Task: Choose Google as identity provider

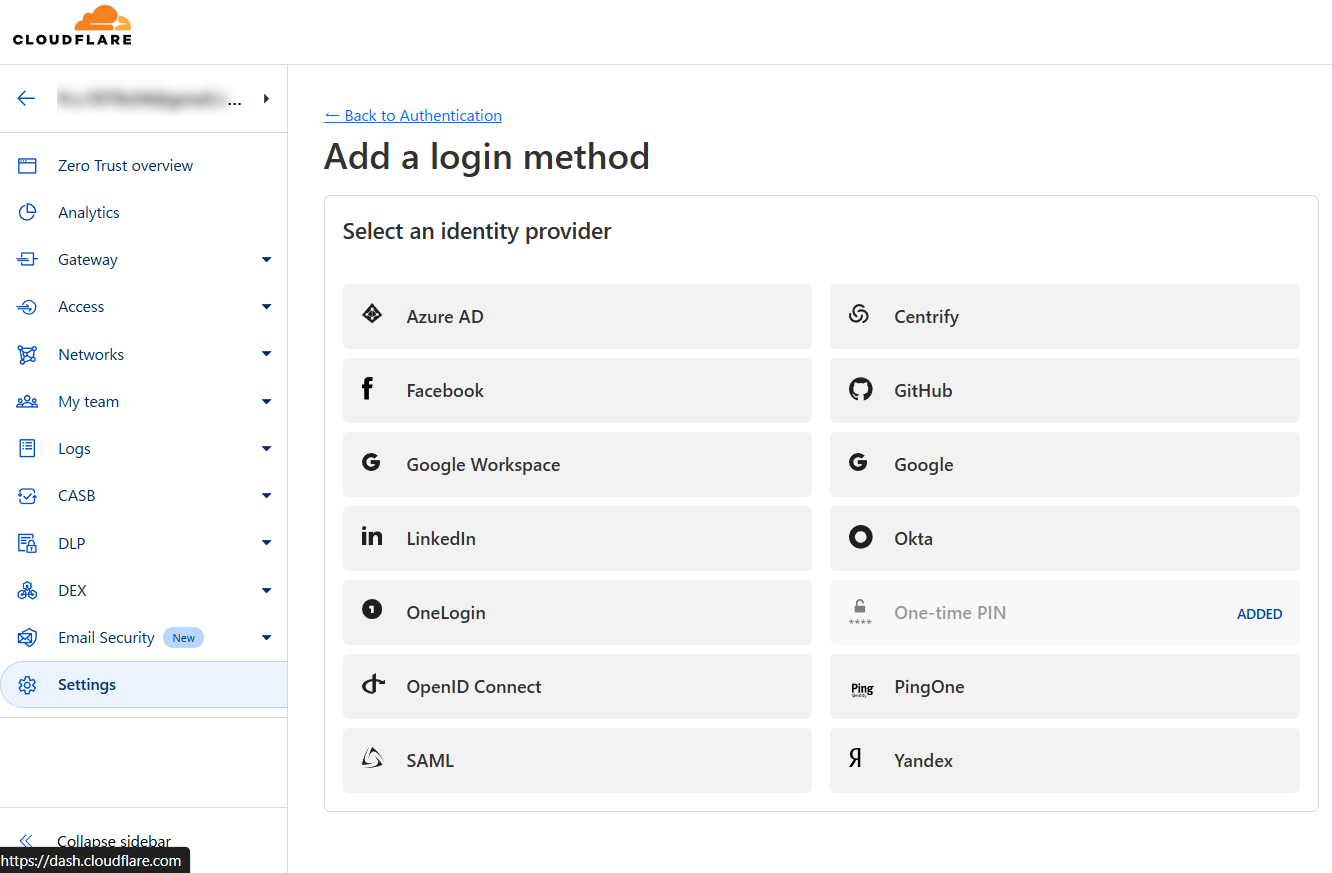Action: pyautogui.click(x=1064, y=464)
